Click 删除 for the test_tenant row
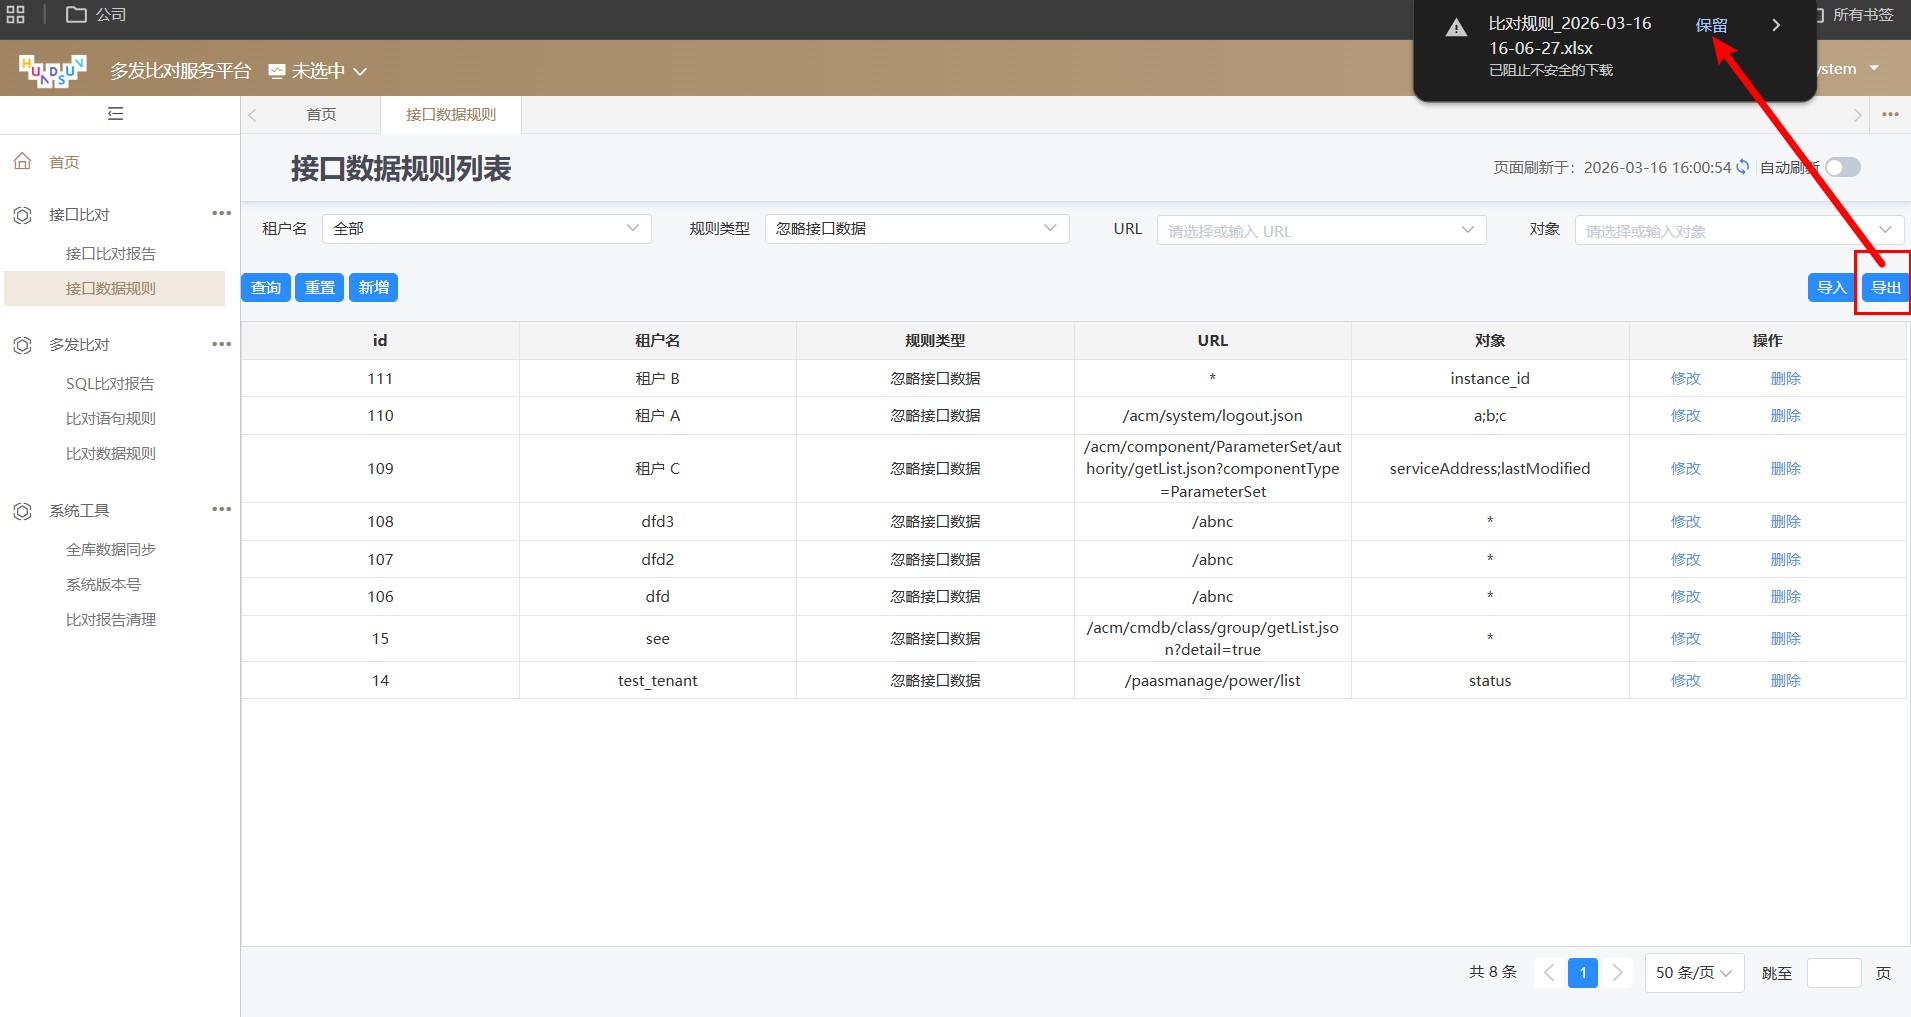This screenshot has height=1017, width=1911. [1785, 681]
